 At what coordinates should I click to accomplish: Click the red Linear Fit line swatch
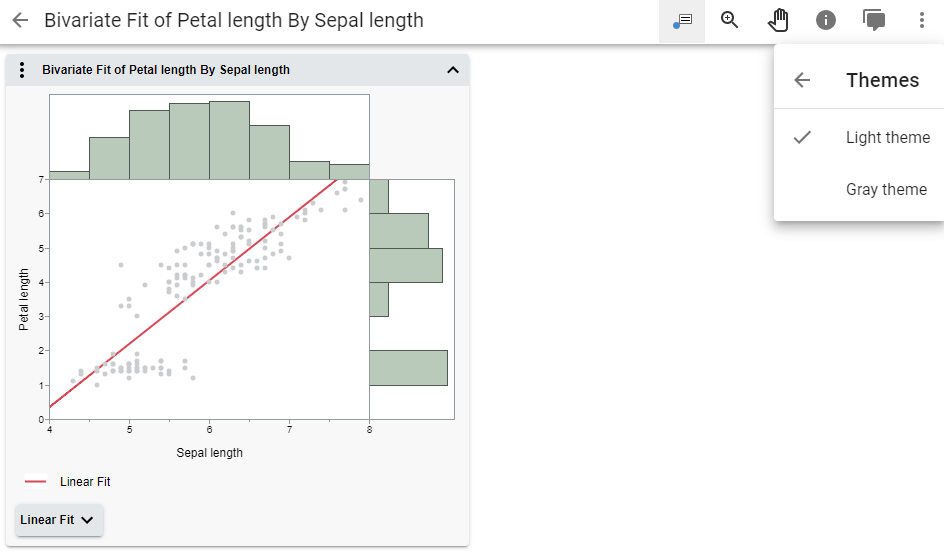(x=36, y=482)
